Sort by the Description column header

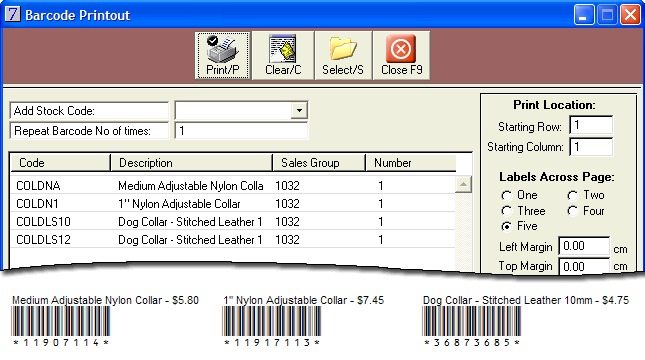(x=192, y=163)
